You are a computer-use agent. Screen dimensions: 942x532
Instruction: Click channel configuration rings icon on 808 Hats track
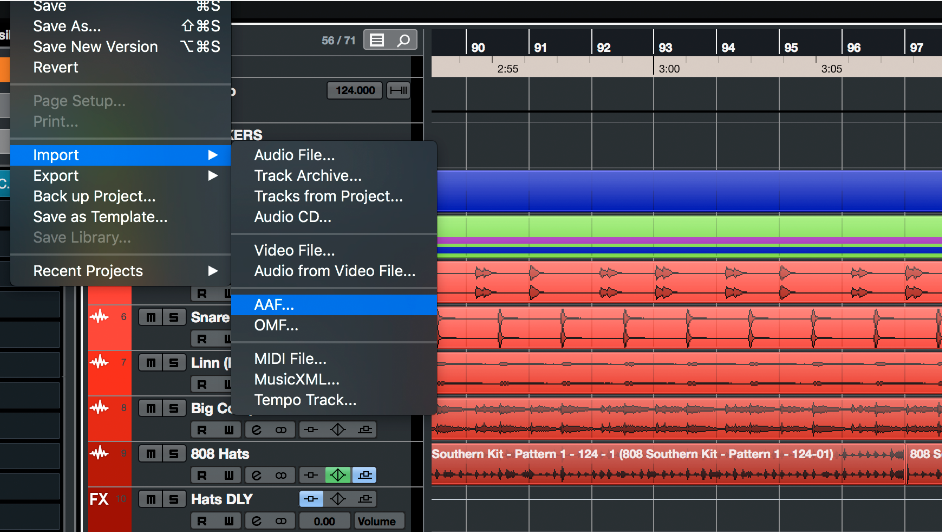[281, 475]
